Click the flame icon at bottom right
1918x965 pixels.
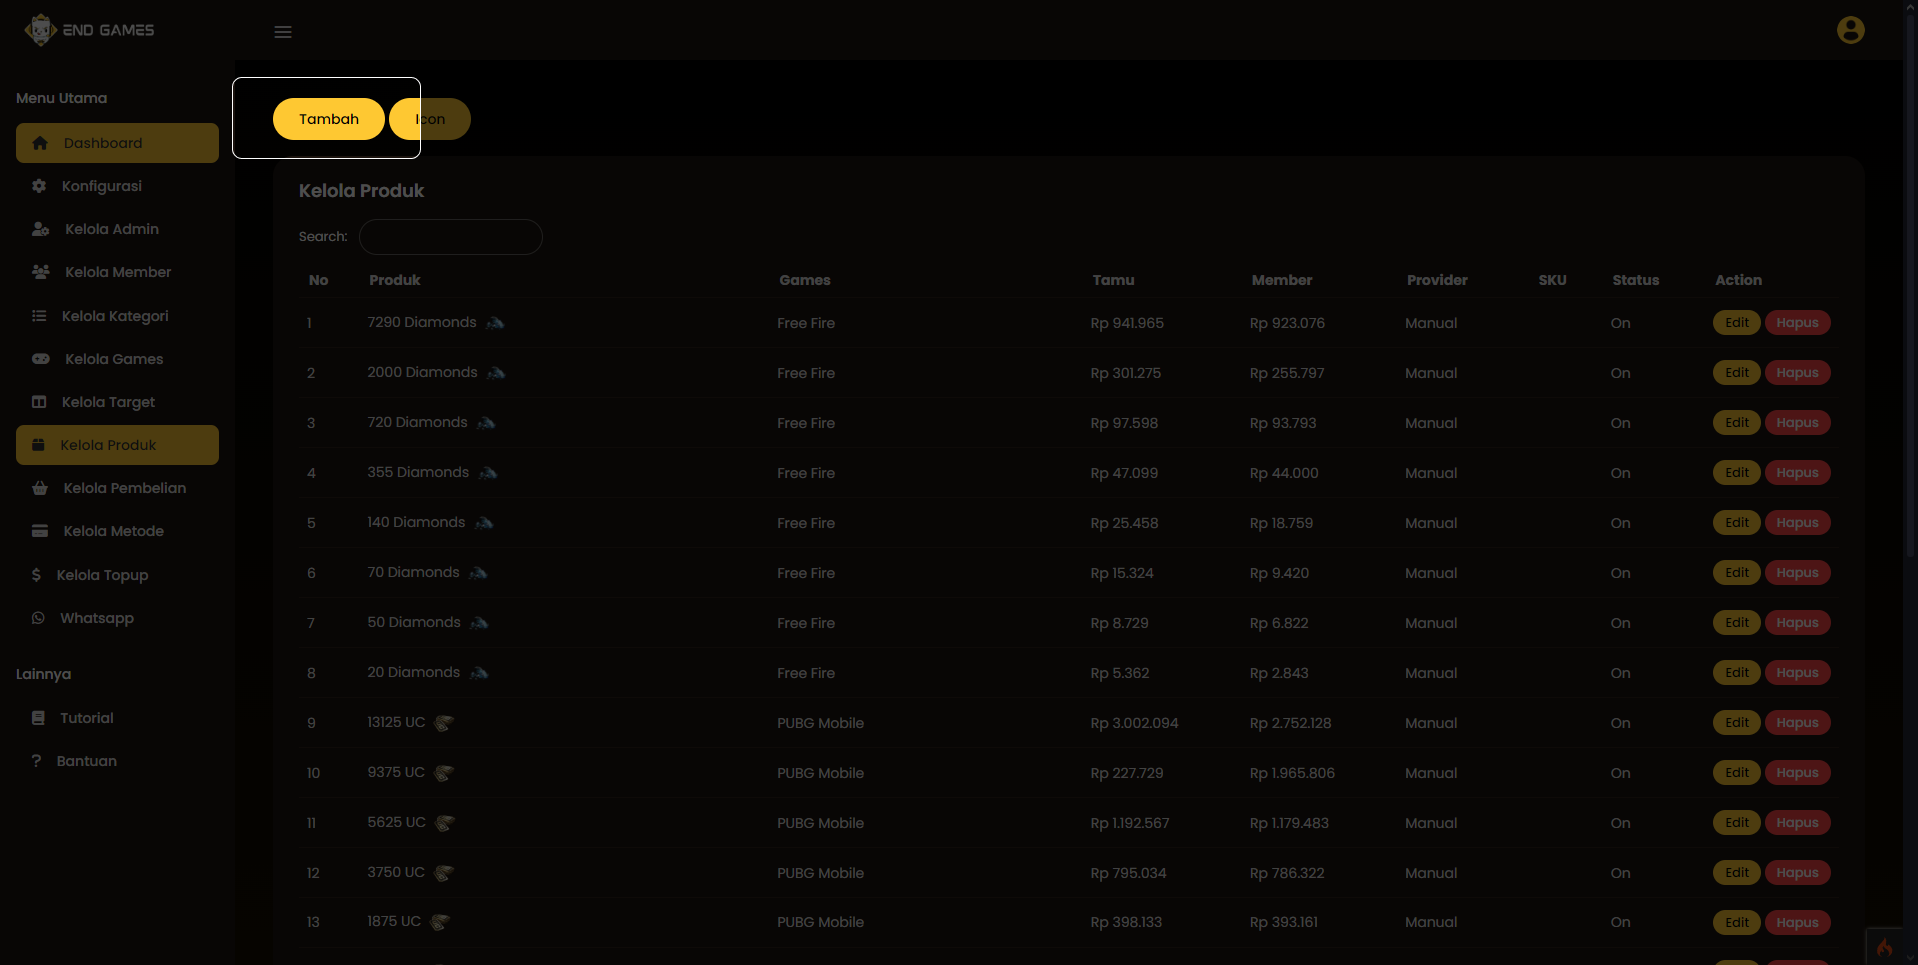coord(1884,947)
